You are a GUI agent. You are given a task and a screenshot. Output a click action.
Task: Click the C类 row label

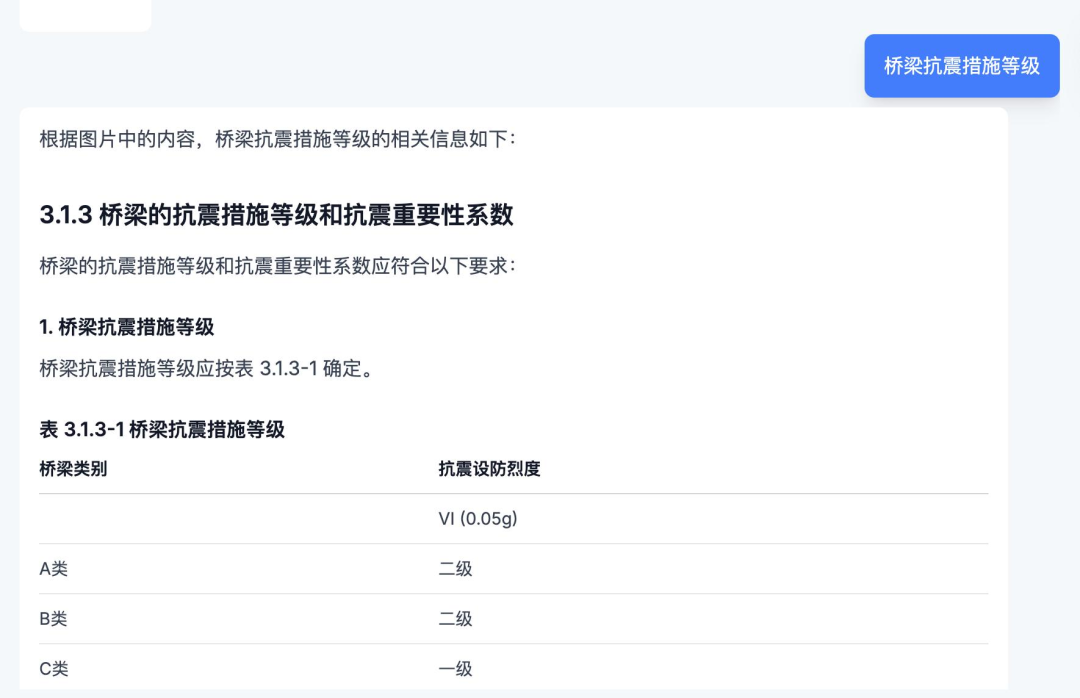coord(54,669)
